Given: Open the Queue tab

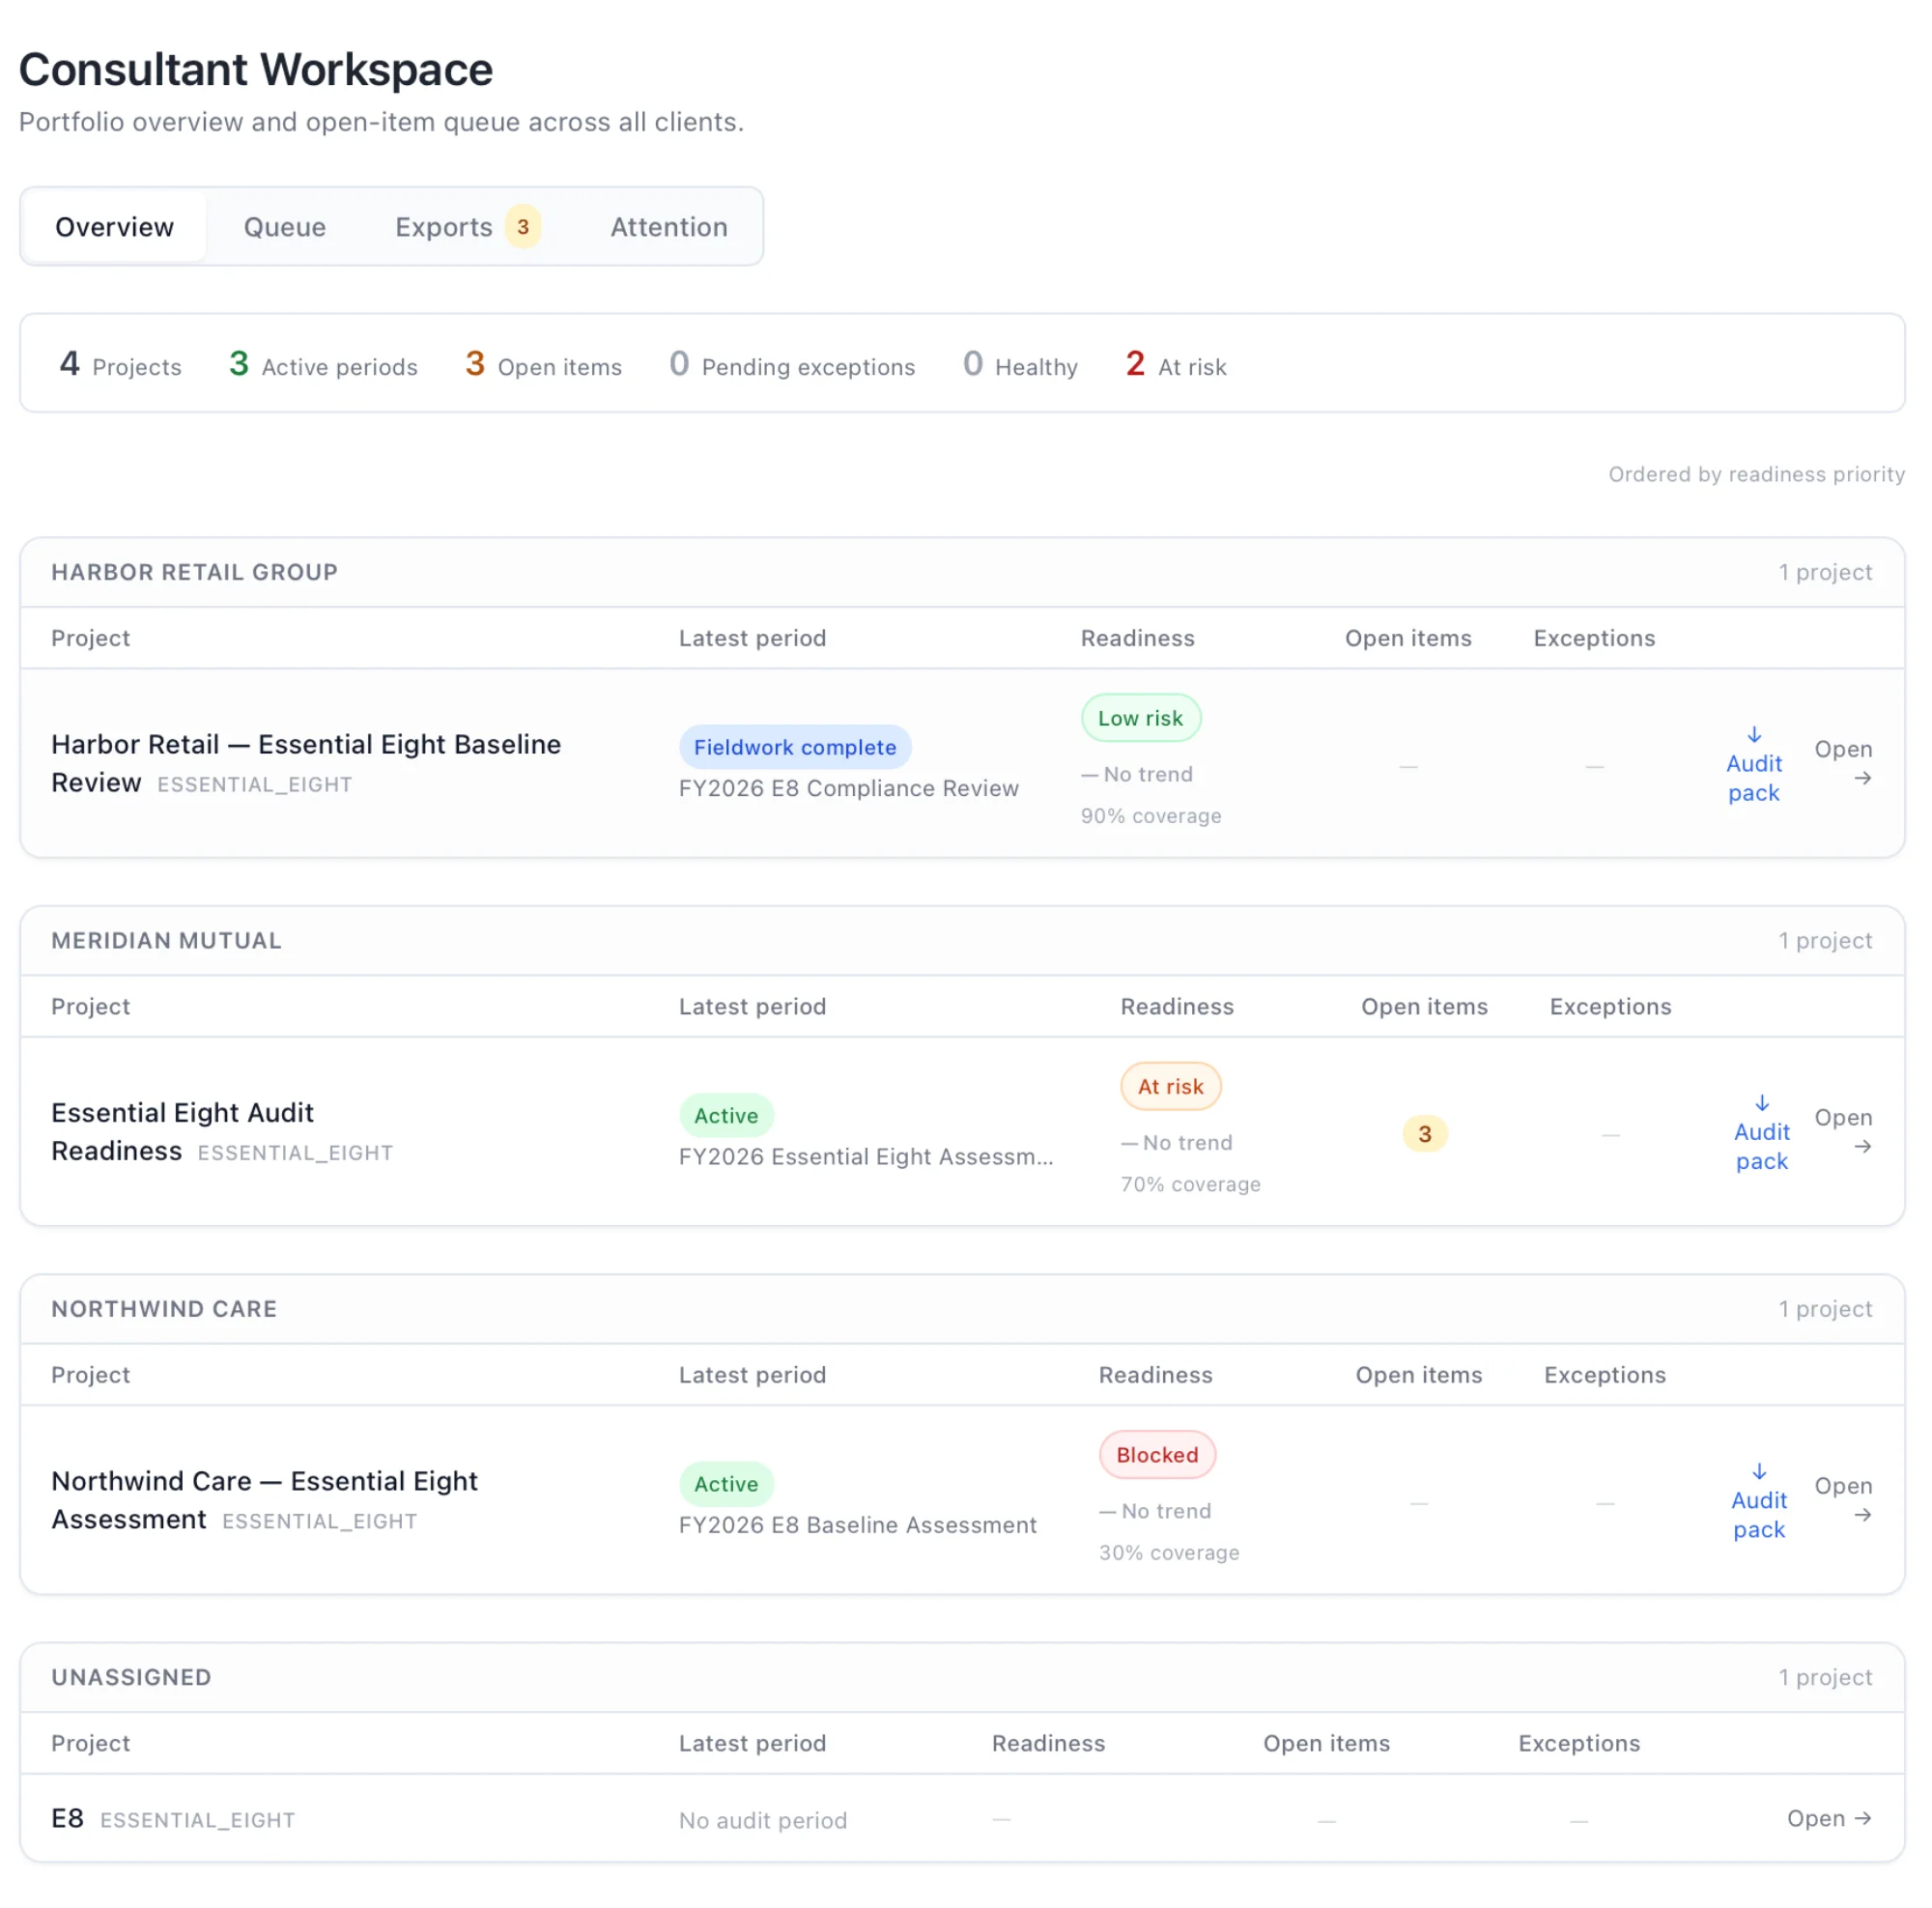Looking at the screenshot, I should (284, 227).
